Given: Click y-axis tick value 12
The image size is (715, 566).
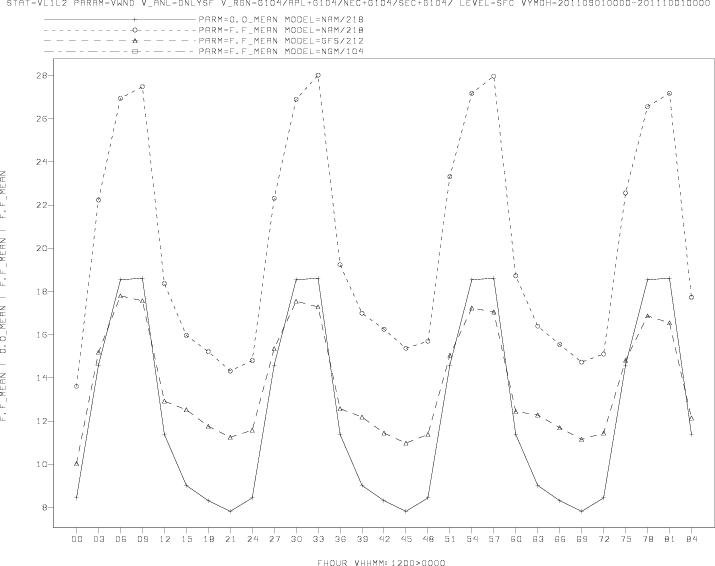Looking at the screenshot, I should (41, 421).
